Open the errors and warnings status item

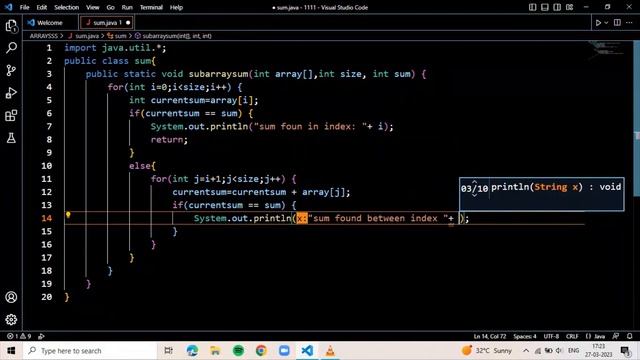point(19,336)
